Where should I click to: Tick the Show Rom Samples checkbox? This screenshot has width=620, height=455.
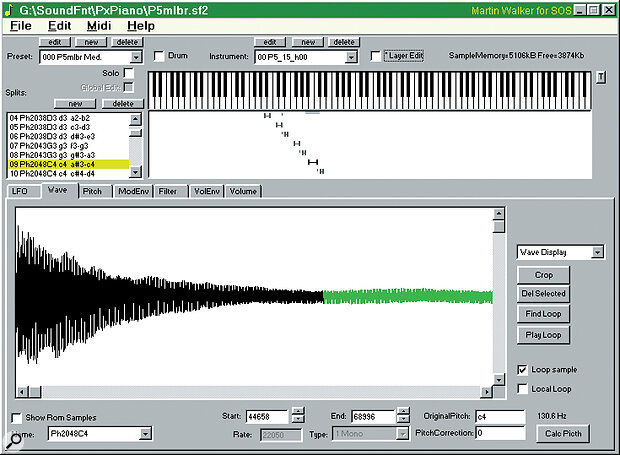16,416
